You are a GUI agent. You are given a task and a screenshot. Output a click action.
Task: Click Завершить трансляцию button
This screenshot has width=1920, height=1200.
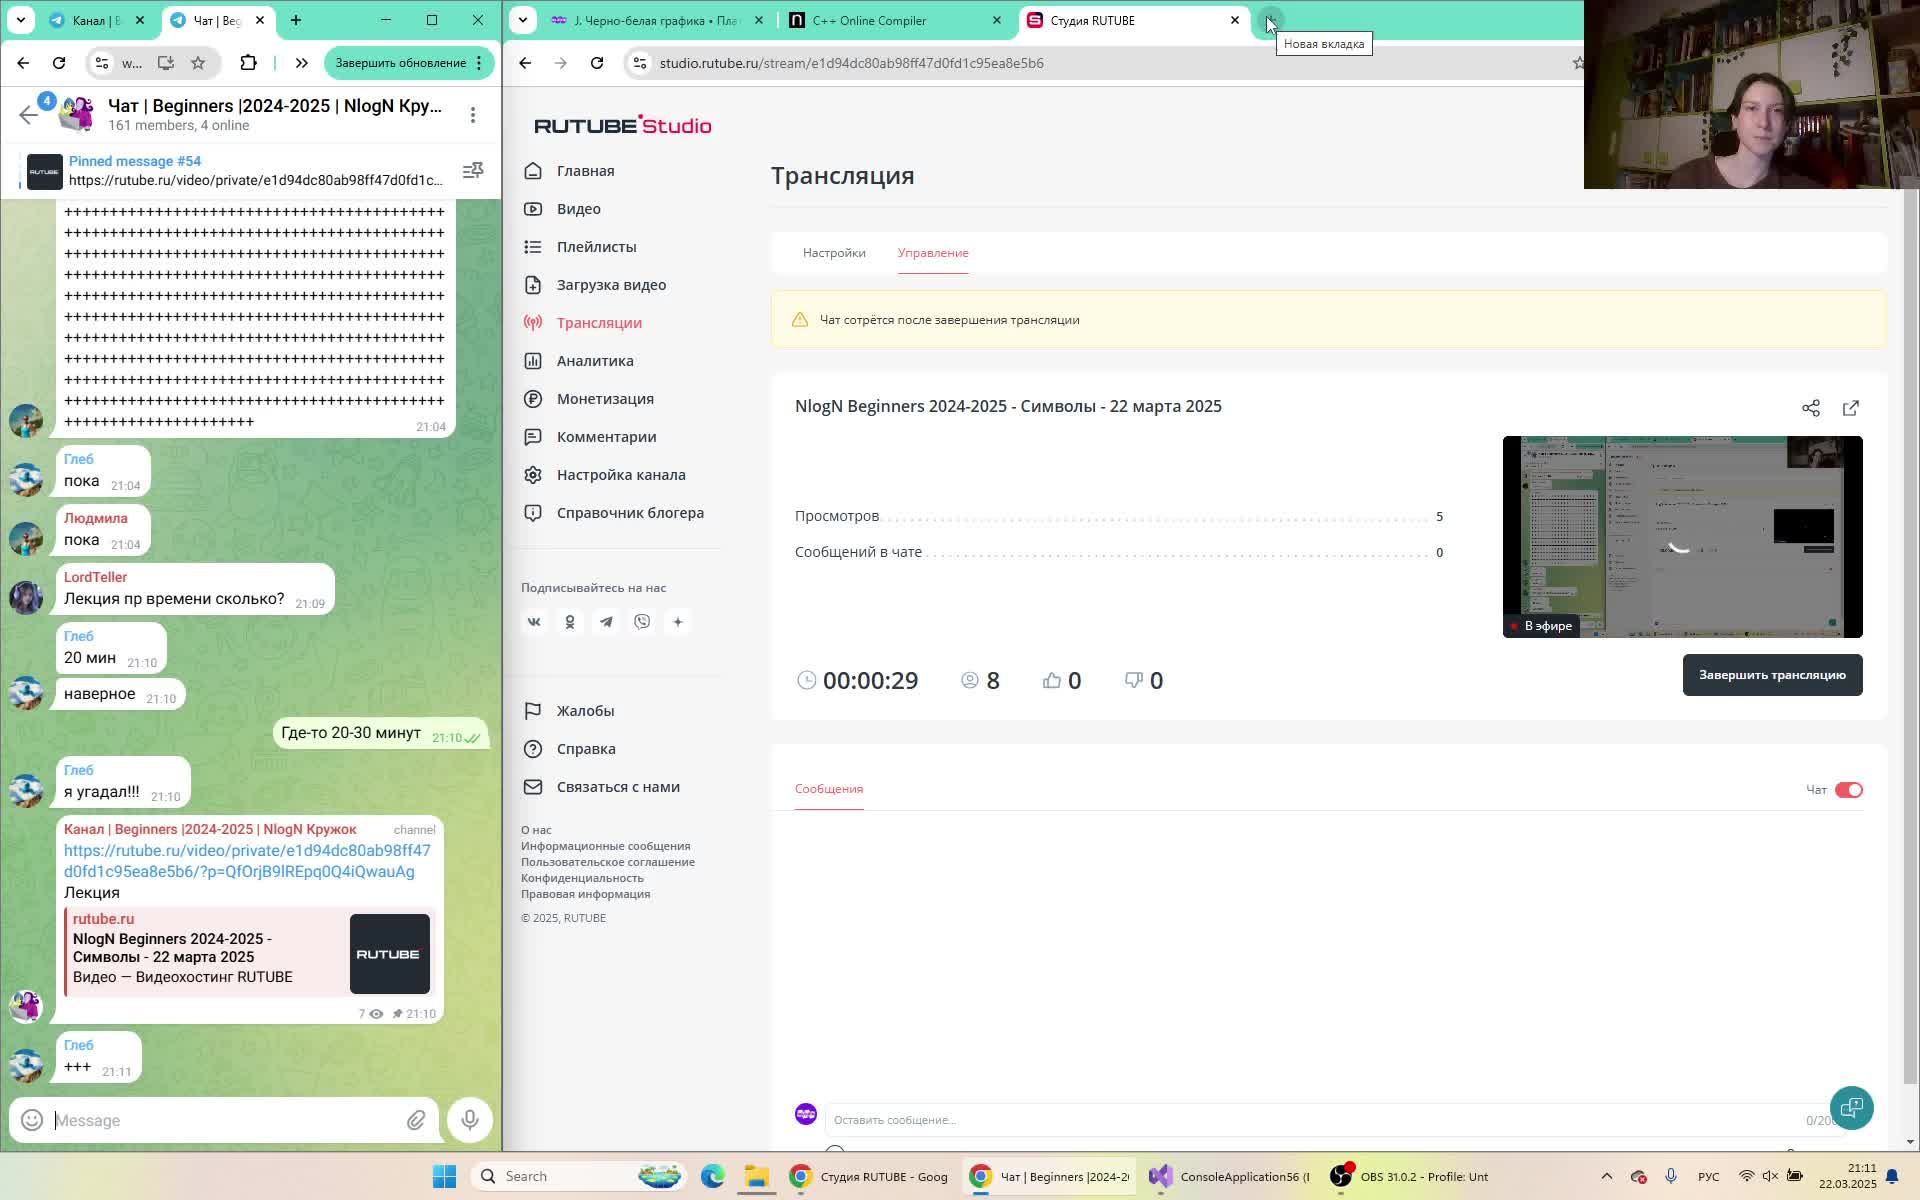pos(1771,675)
